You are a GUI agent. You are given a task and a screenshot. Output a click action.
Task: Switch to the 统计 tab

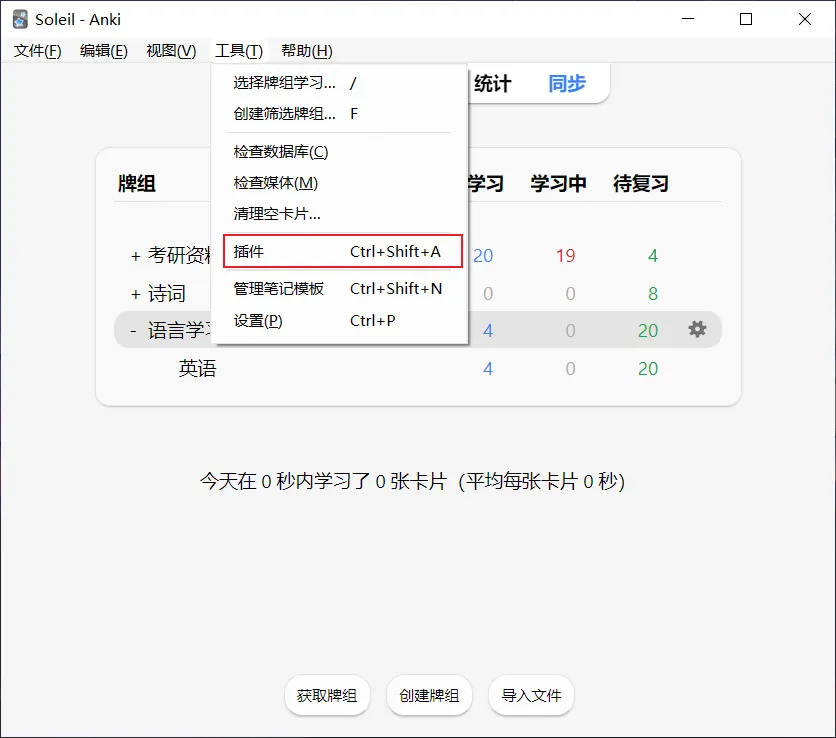492,84
